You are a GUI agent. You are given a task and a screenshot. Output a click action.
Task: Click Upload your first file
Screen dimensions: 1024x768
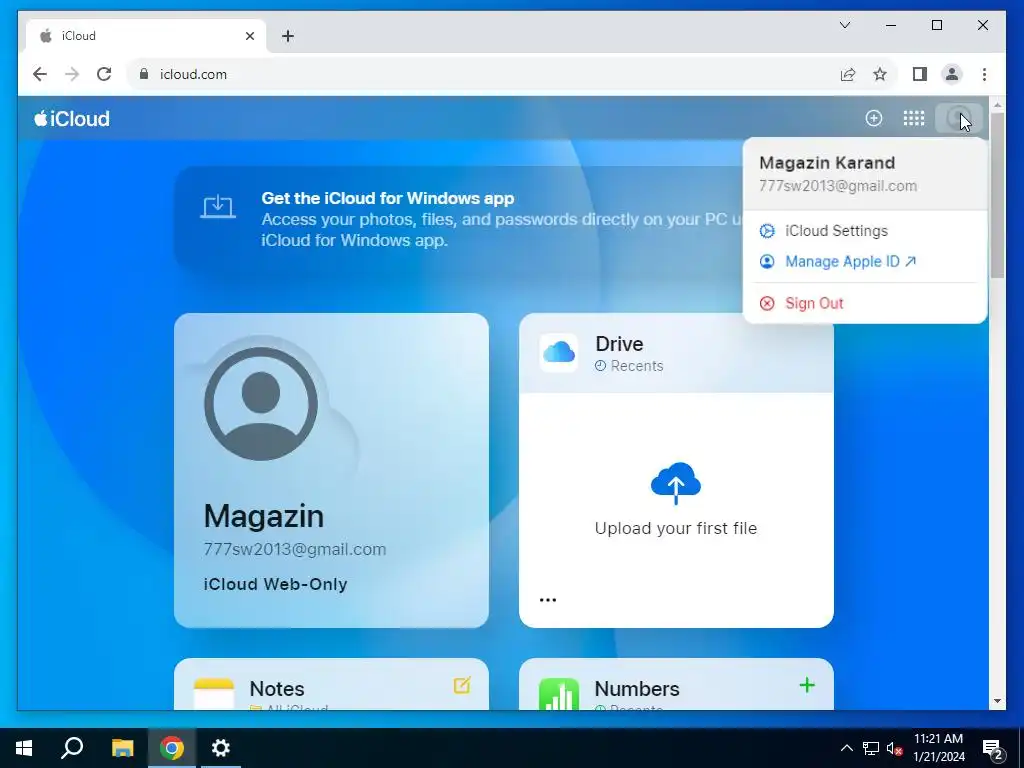(x=676, y=528)
